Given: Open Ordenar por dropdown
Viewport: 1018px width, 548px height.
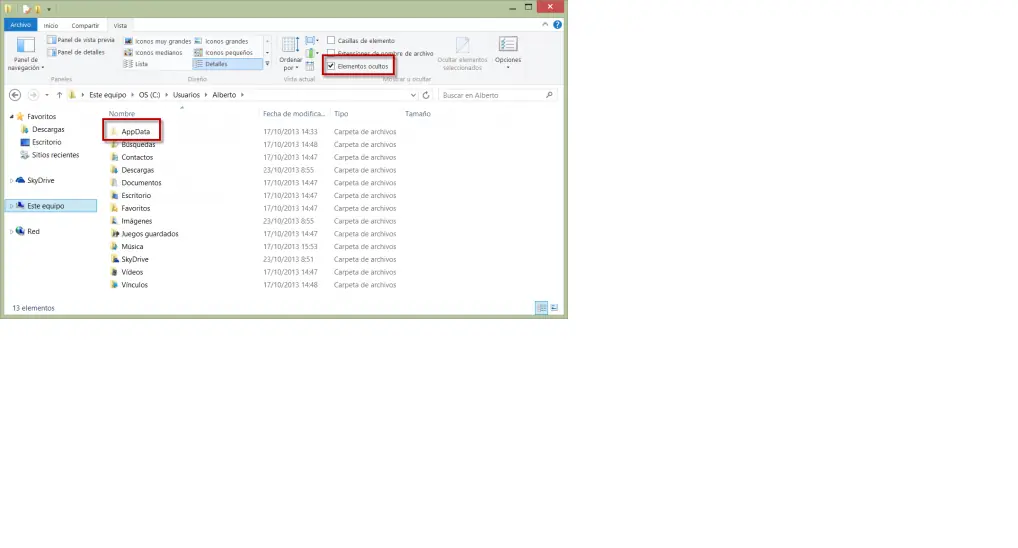Looking at the screenshot, I should 290,53.
